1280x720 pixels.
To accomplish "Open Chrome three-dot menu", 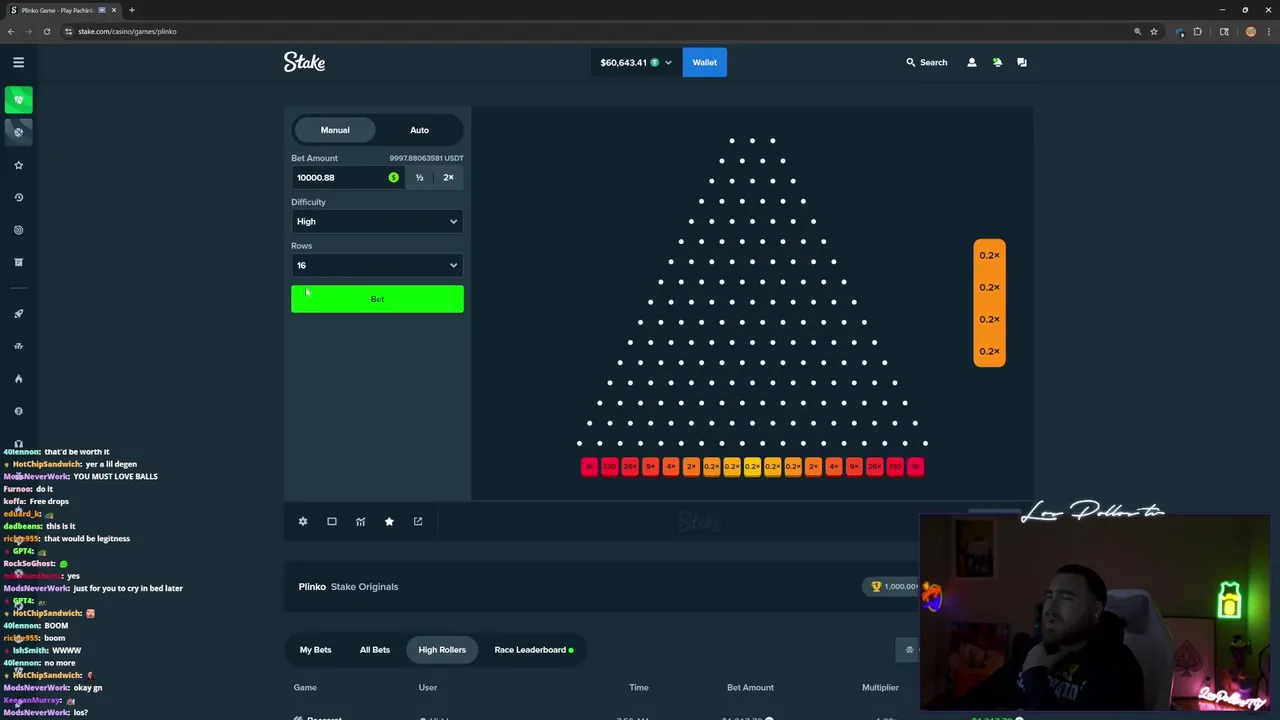I will [1268, 31].
